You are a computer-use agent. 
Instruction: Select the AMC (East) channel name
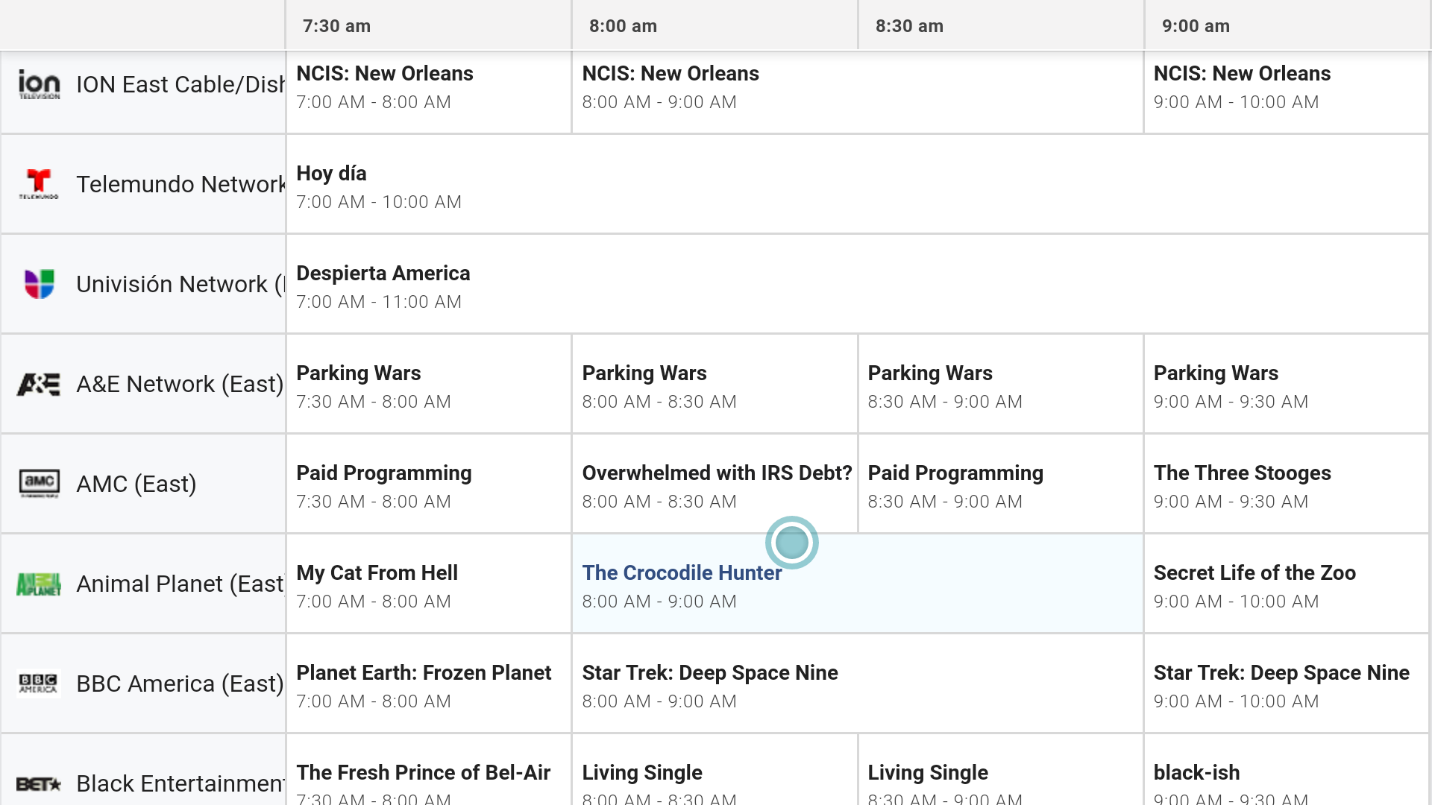pos(136,484)
